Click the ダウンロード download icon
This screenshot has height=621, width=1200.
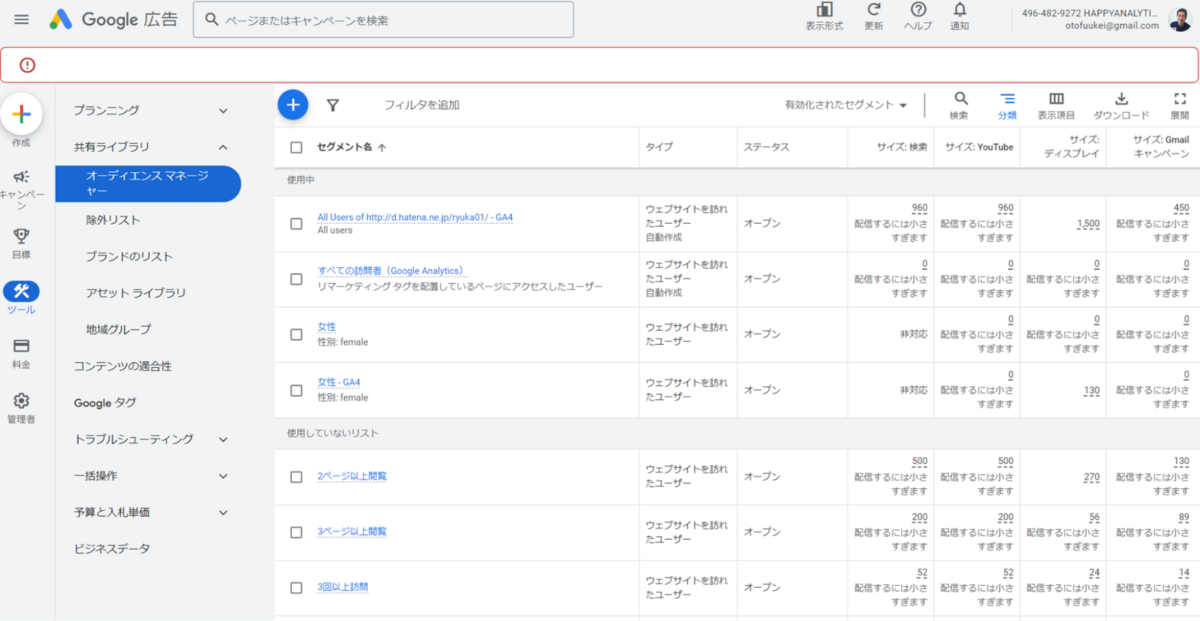tap(1121, 98)
